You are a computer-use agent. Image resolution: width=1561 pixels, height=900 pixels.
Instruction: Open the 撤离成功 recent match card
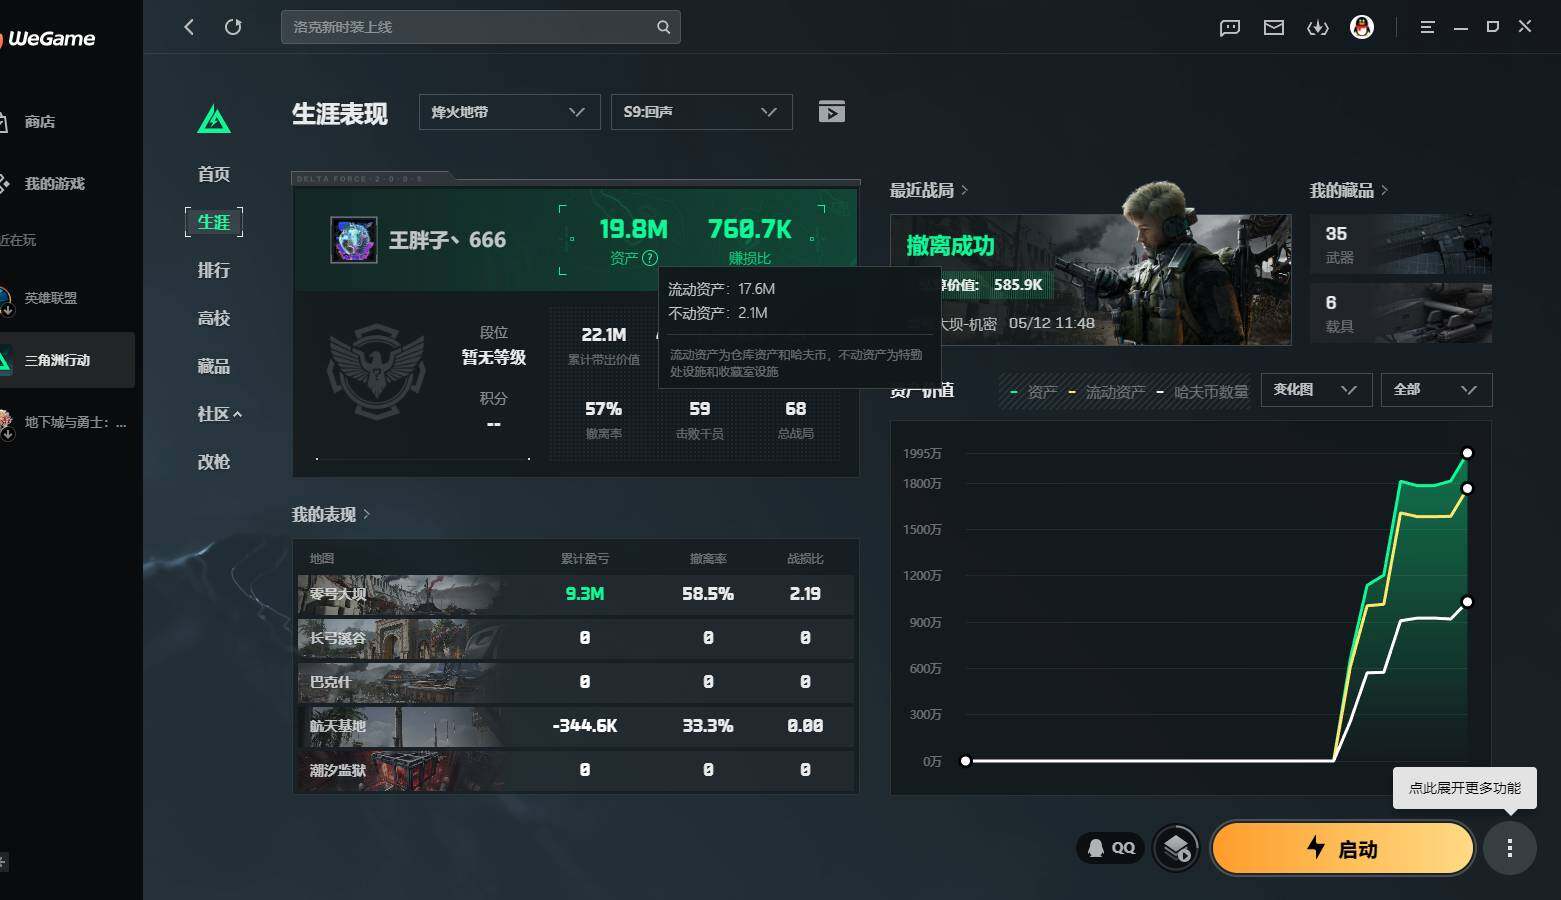(1090, 280)
